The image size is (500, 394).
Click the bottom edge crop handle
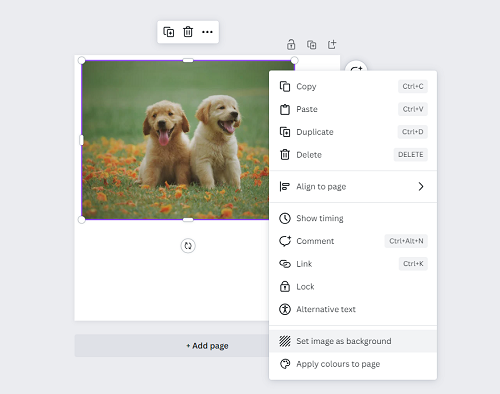pos(188,220)
